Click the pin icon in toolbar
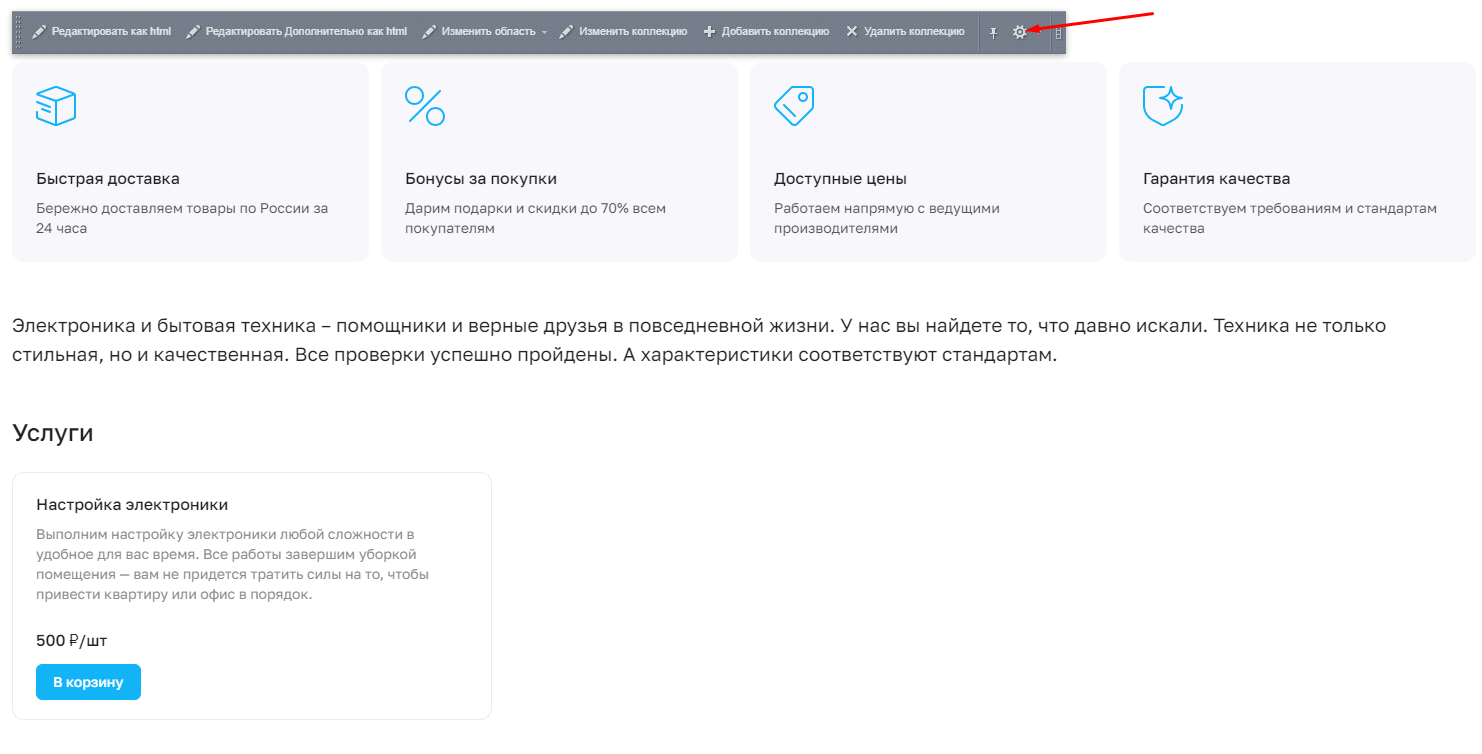This screenshot has height=754, width=1482. [x=993, y=32]
